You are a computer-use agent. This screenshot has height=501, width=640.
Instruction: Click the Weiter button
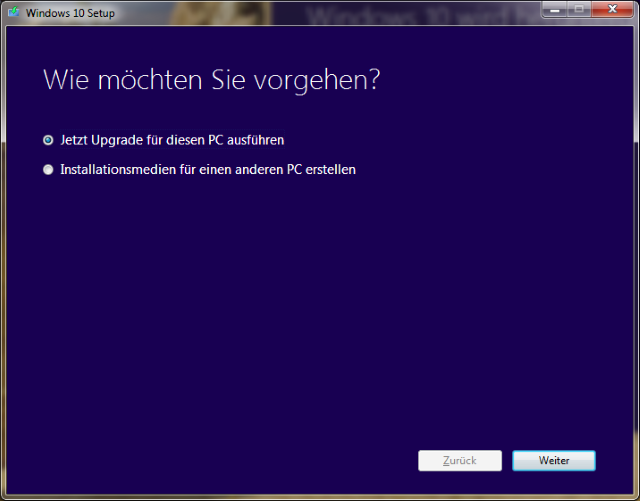(554, 461)
